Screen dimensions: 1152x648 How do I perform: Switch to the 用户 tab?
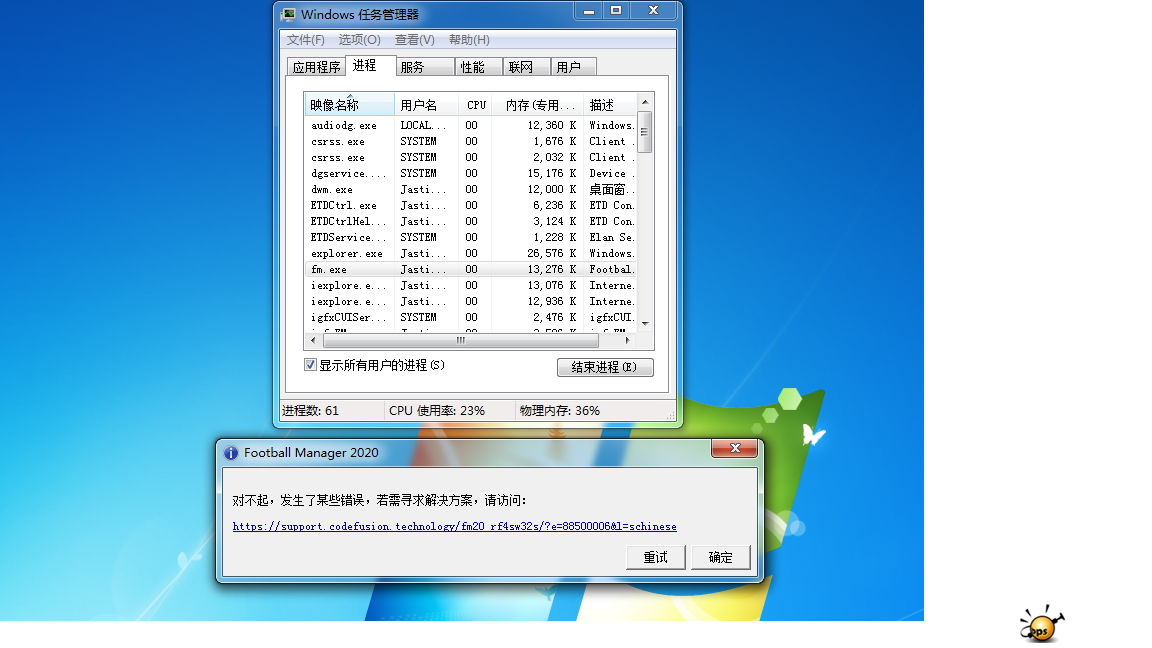pyautogui.click(x=574, y=67)
